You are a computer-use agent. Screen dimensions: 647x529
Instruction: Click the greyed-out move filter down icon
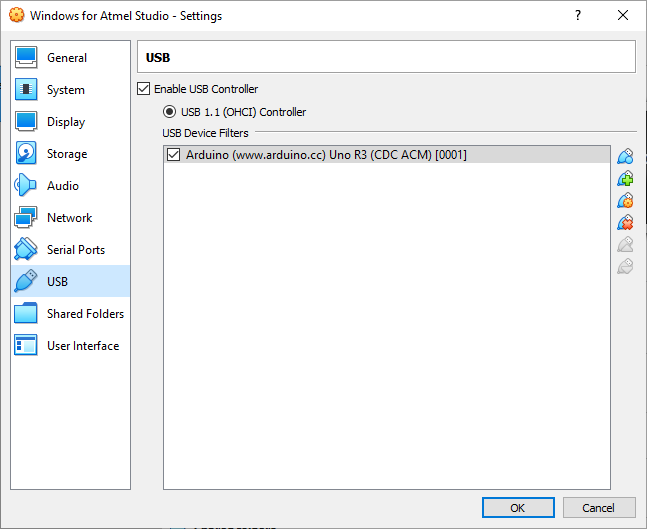click(625, 266)
